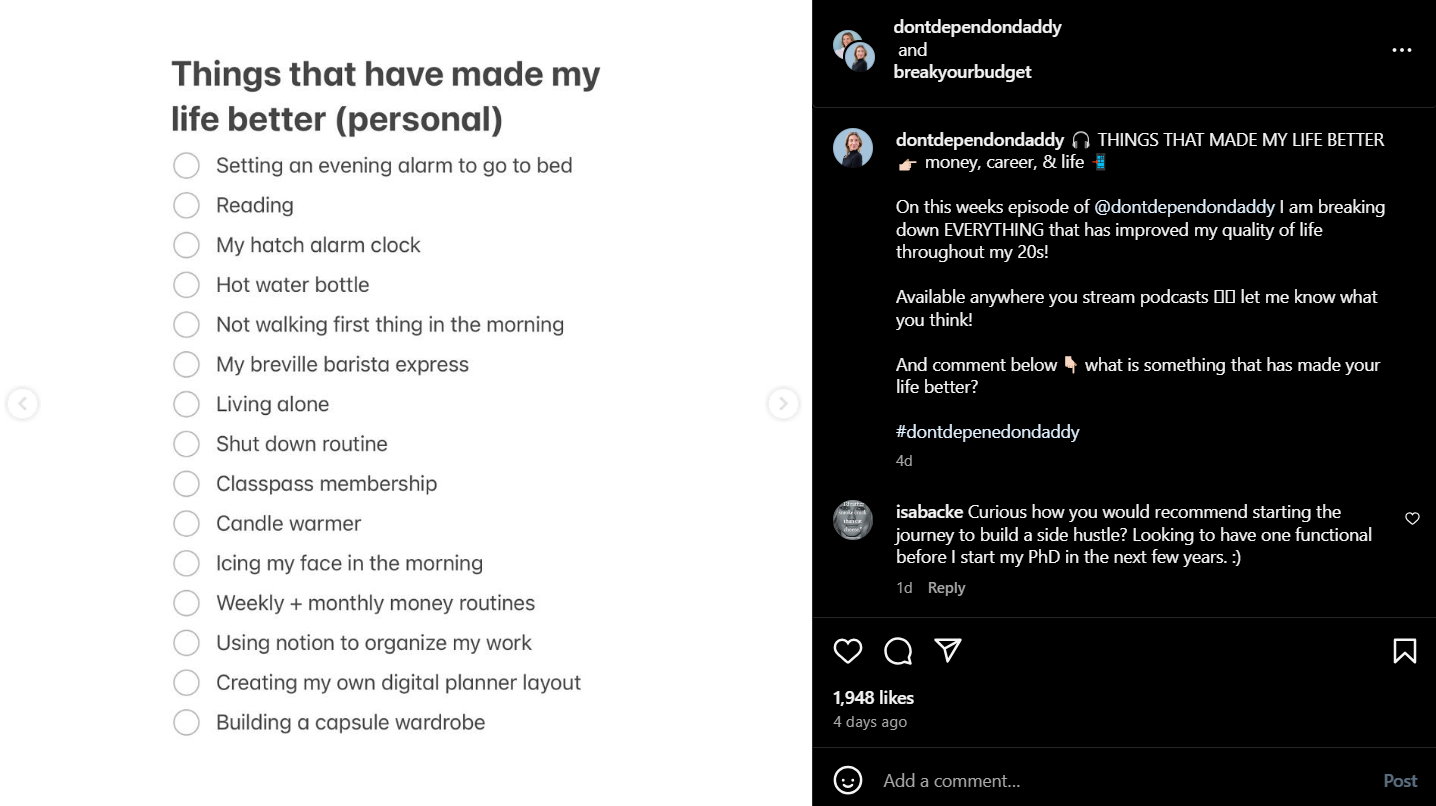Click the hashtag #dontdepenedondaddy
This screenshot has height=806, width=1436.
[986, 431]
